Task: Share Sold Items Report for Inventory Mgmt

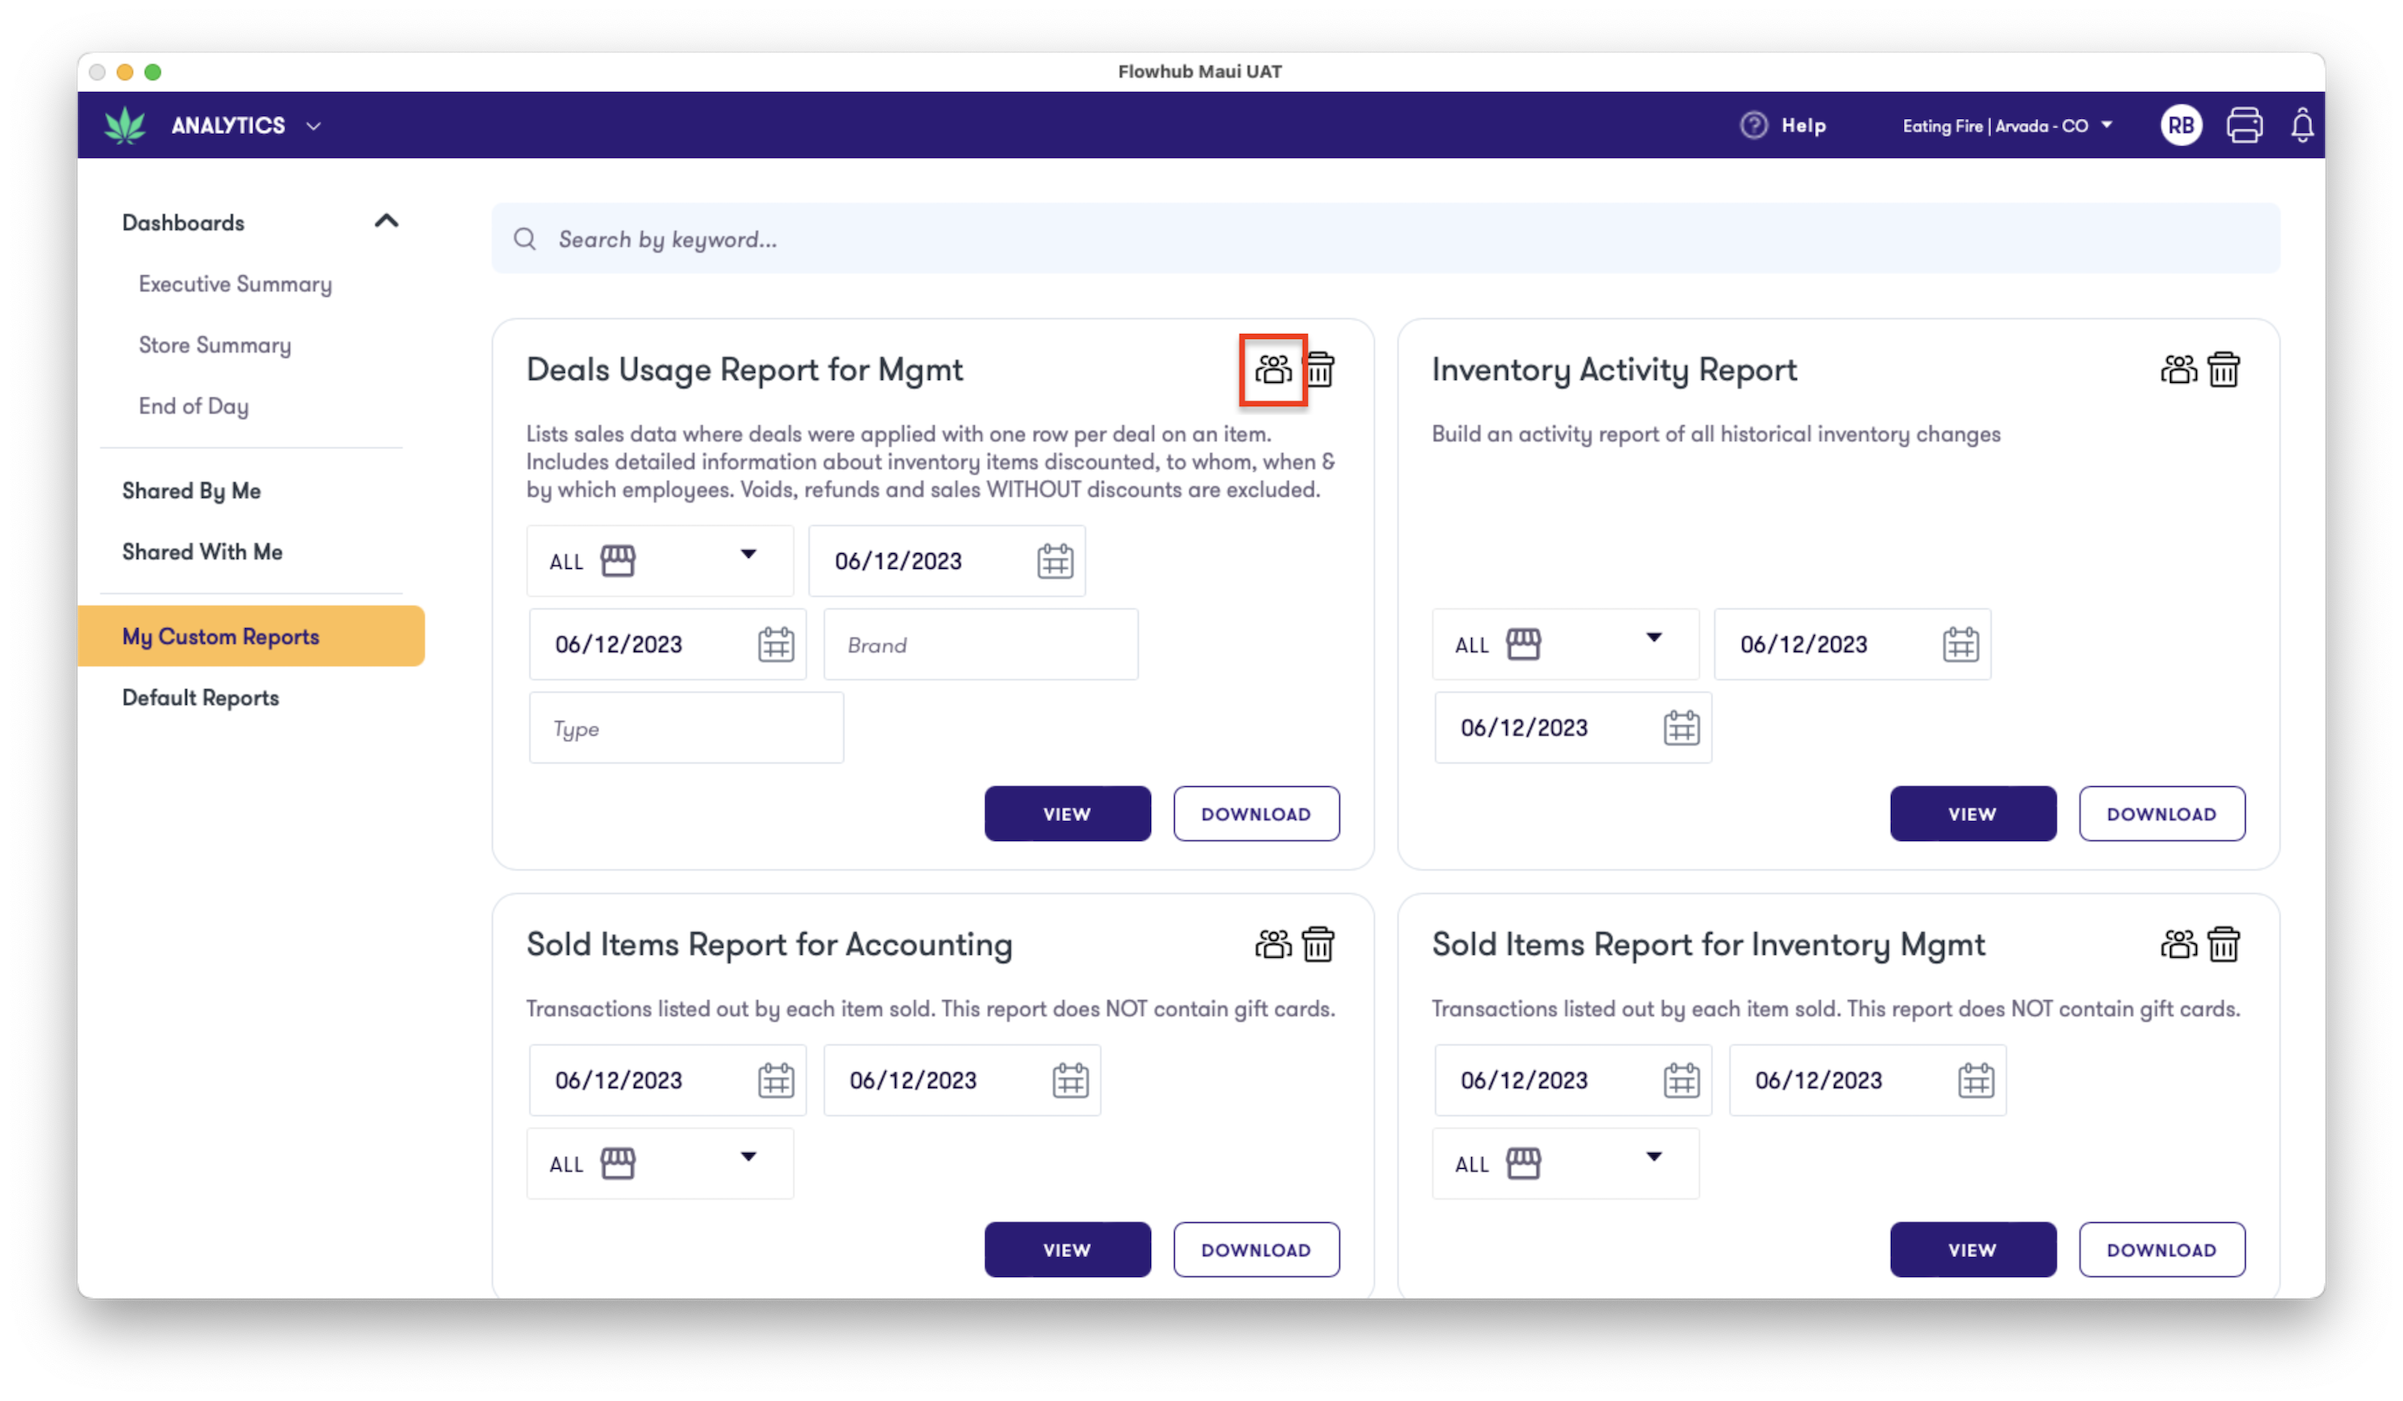Action: 2178,944
